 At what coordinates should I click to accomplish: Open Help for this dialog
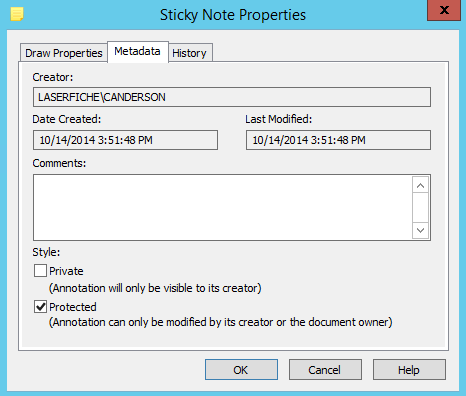tap(409, 370)
